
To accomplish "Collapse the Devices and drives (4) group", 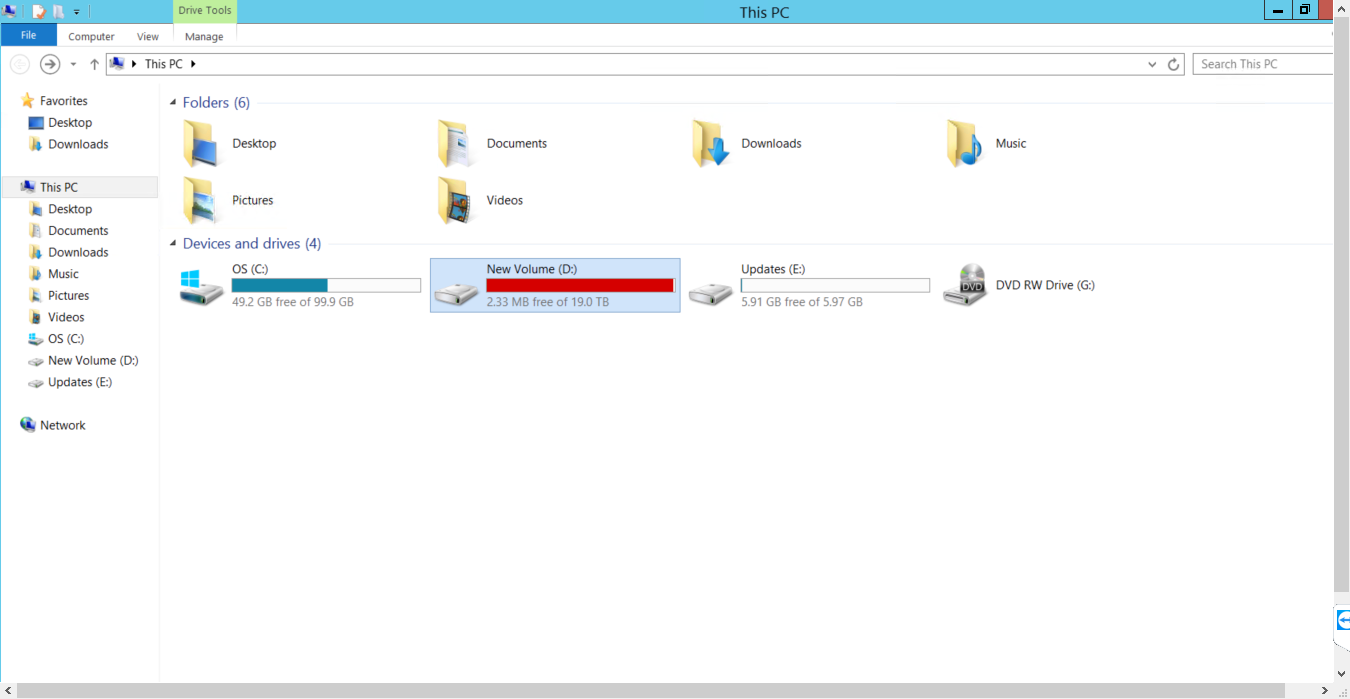I will [174, 244].
